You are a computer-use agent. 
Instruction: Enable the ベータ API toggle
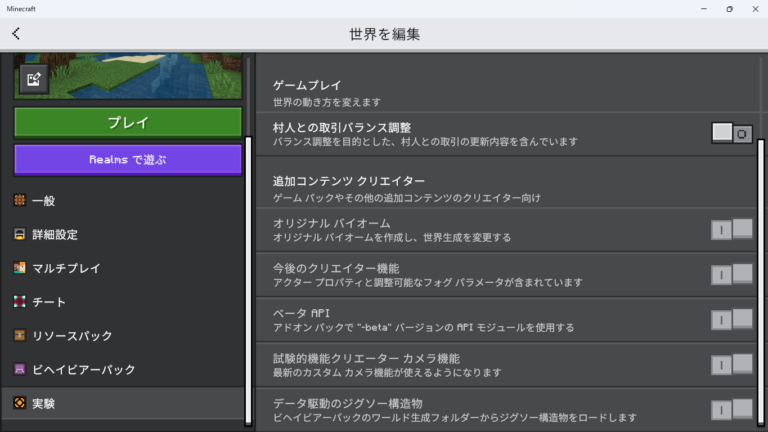[x=731, y=319]
